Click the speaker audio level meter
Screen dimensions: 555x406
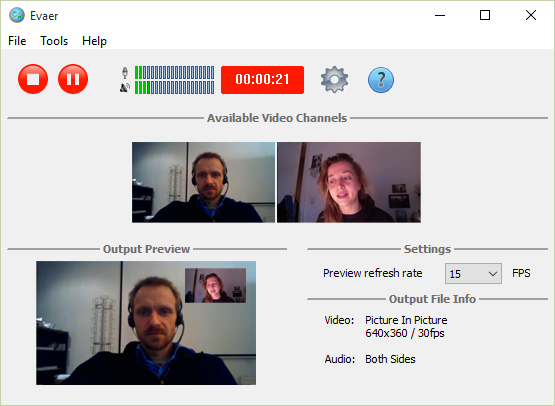pyautogui.click(x=174, y=87)
